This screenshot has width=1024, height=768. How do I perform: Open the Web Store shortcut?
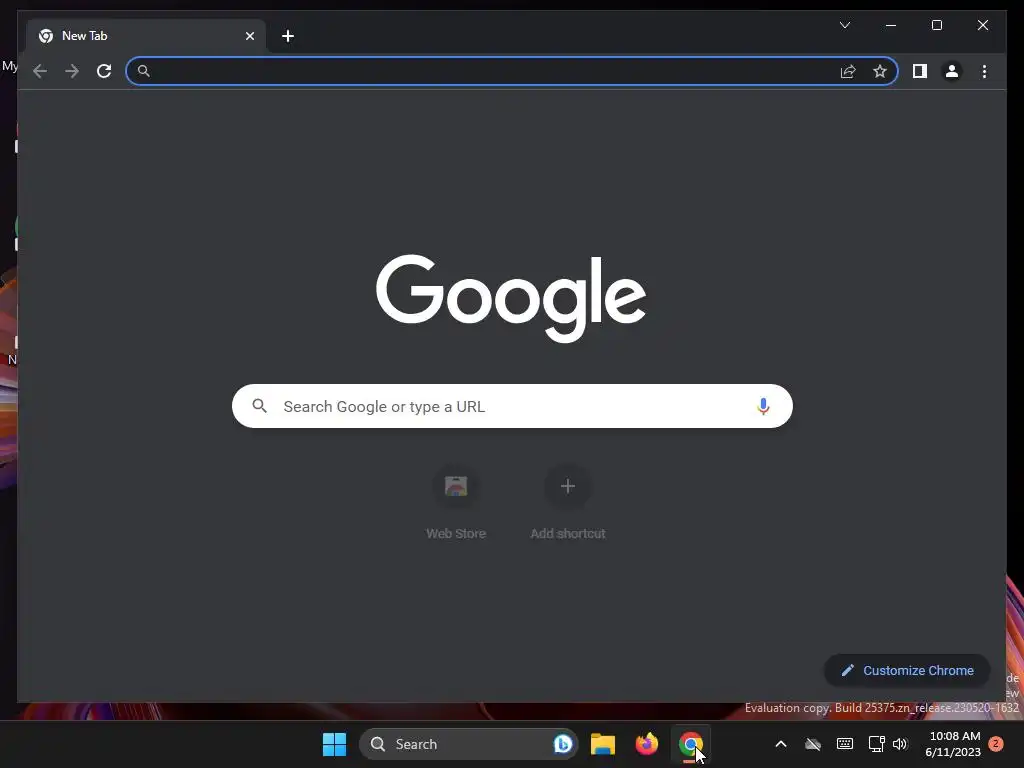[x=456, y=504]
